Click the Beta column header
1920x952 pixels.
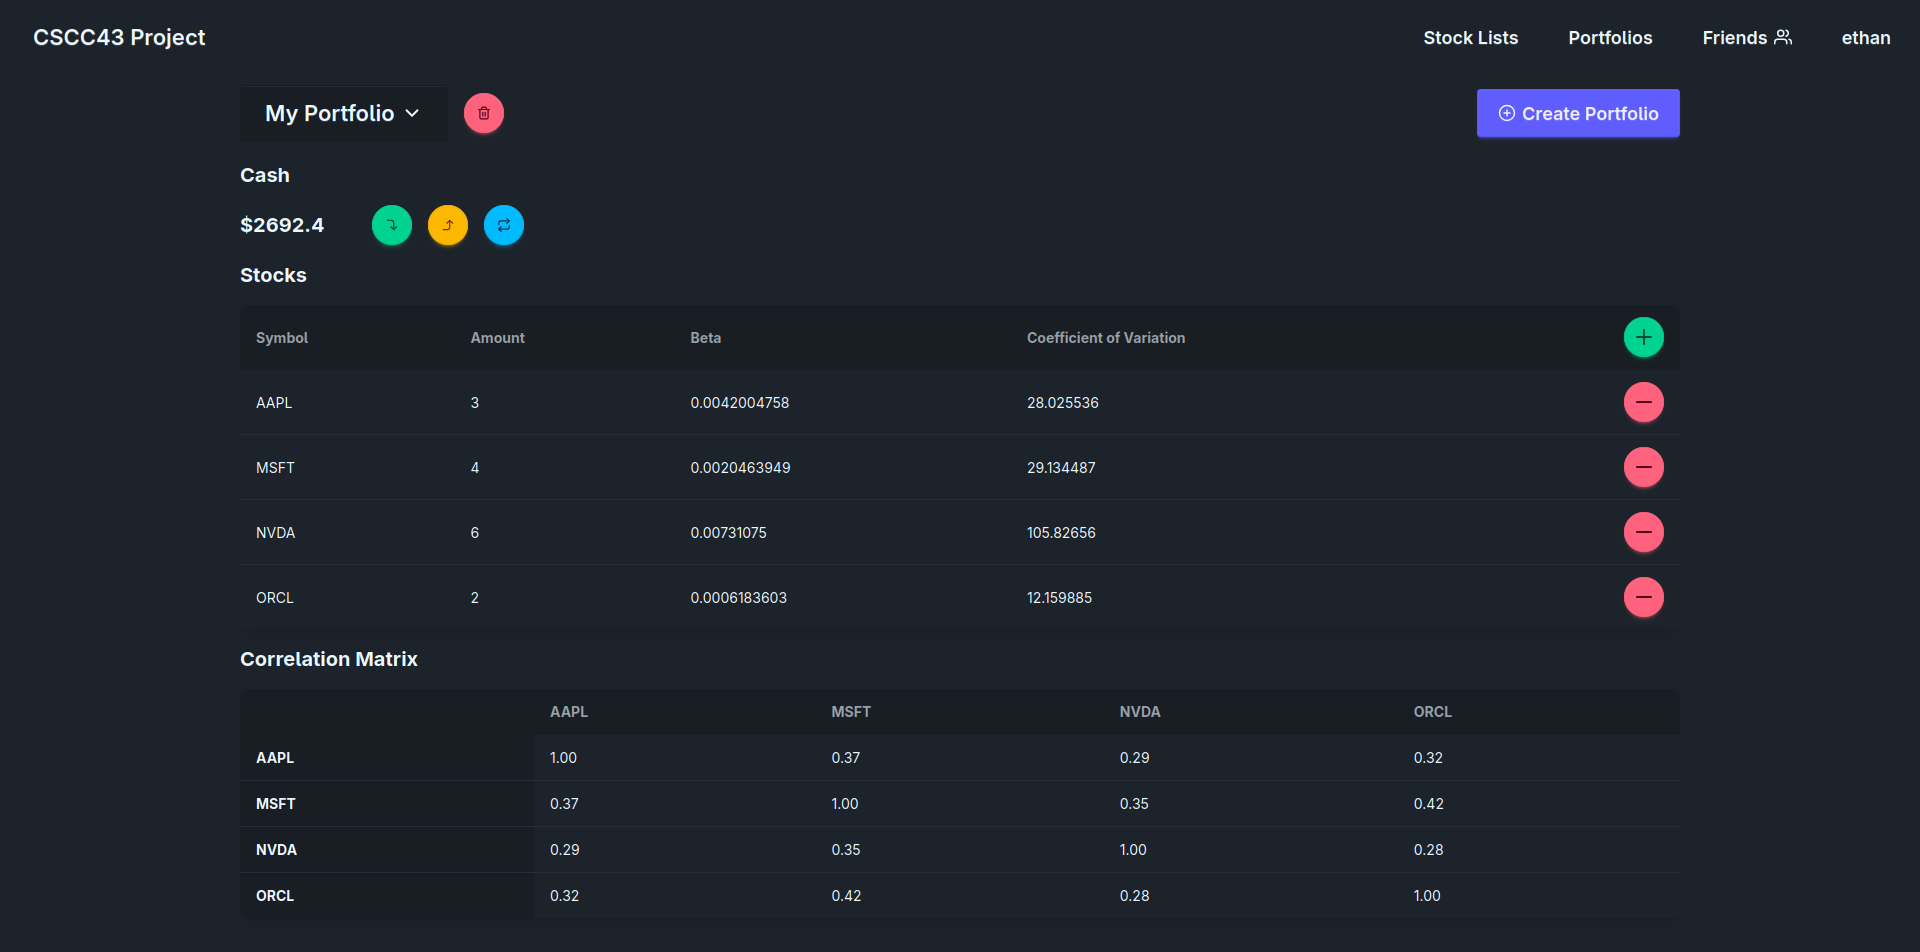tap(705, 338)
